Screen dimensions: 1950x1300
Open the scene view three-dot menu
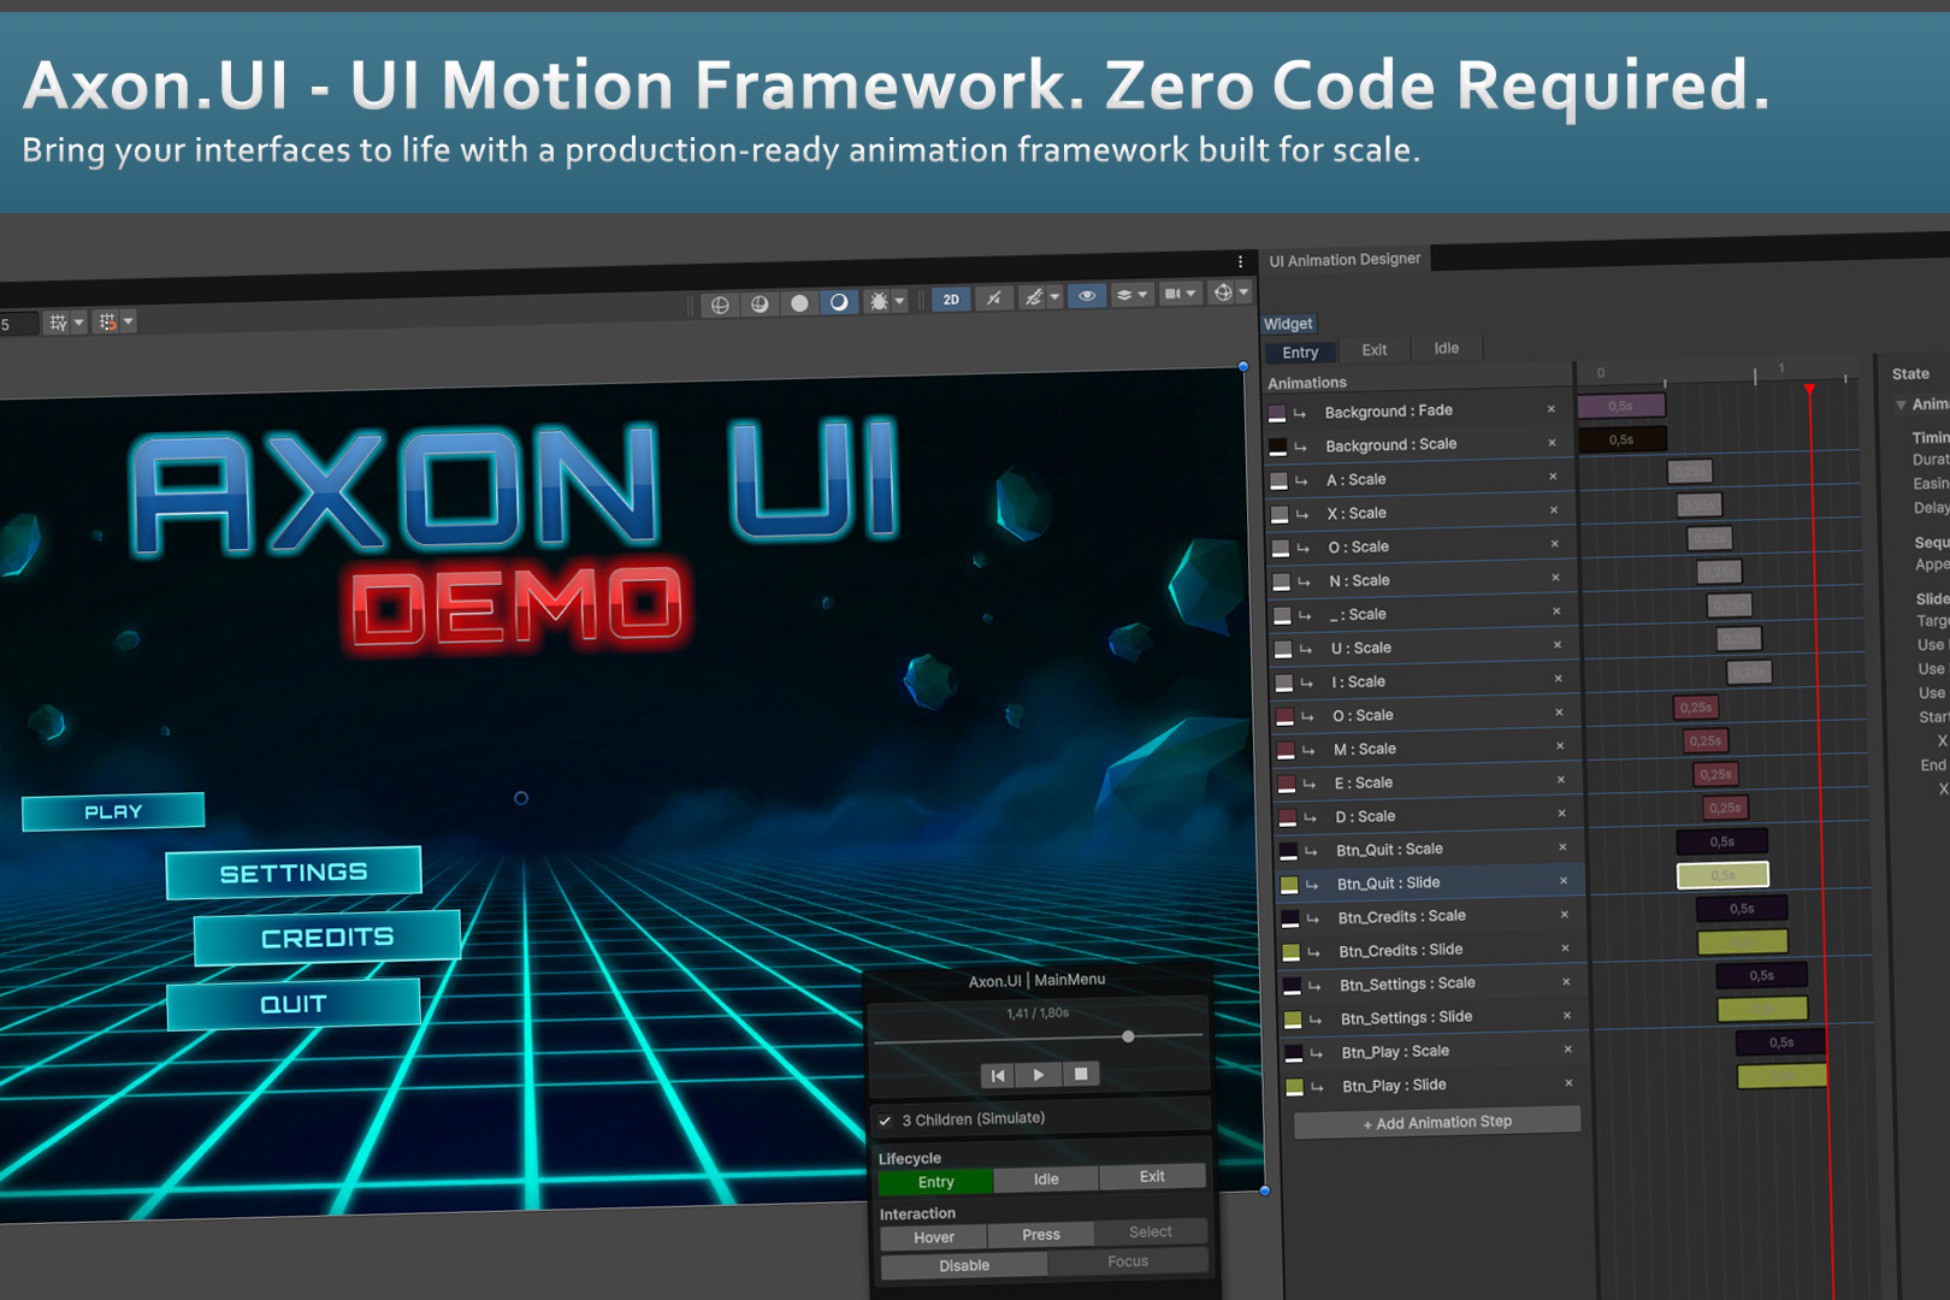(x=1240, y=262)
